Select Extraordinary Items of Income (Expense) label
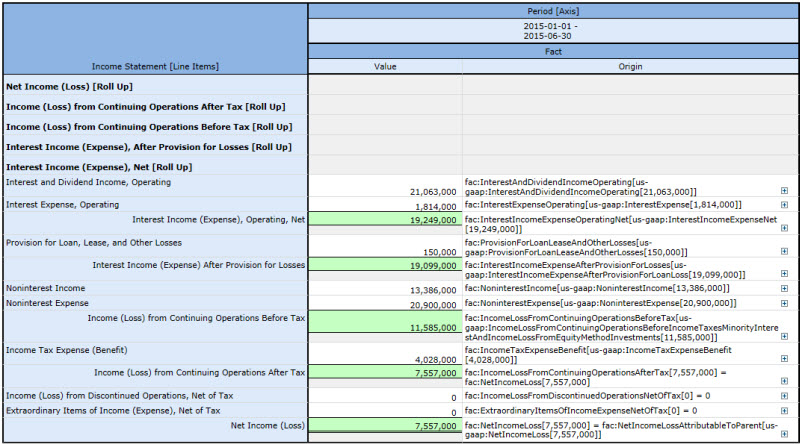Screen dimensions: 800x444 pos(113,410)
